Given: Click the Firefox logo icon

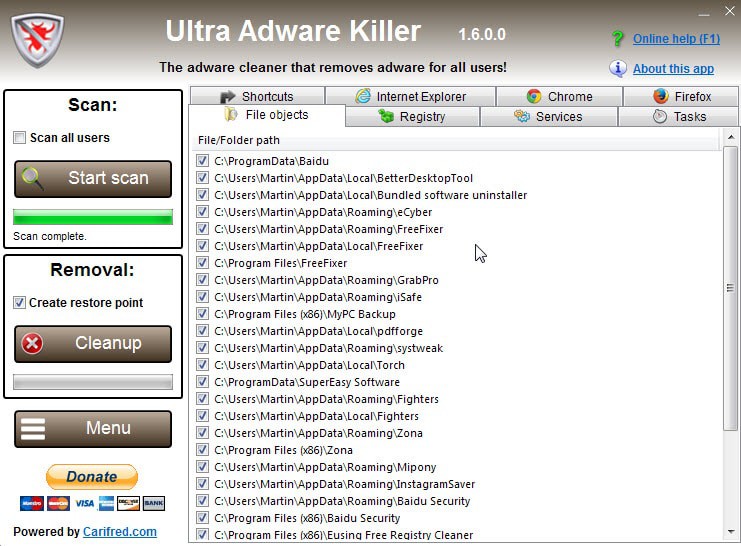Looking at the screenshot, I should click(661, 96).
